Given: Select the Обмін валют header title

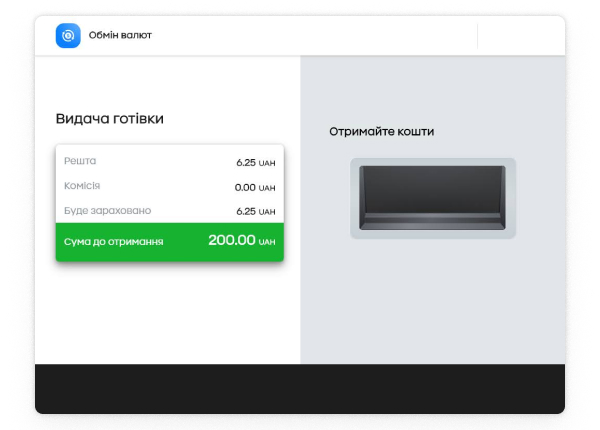Looking at the screenshot, I should (x=120, y=36).
